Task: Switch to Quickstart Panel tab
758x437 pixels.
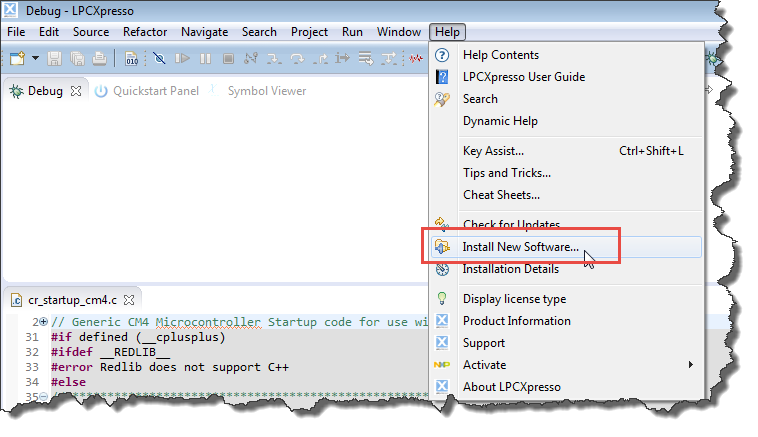Action: [155, 91]
